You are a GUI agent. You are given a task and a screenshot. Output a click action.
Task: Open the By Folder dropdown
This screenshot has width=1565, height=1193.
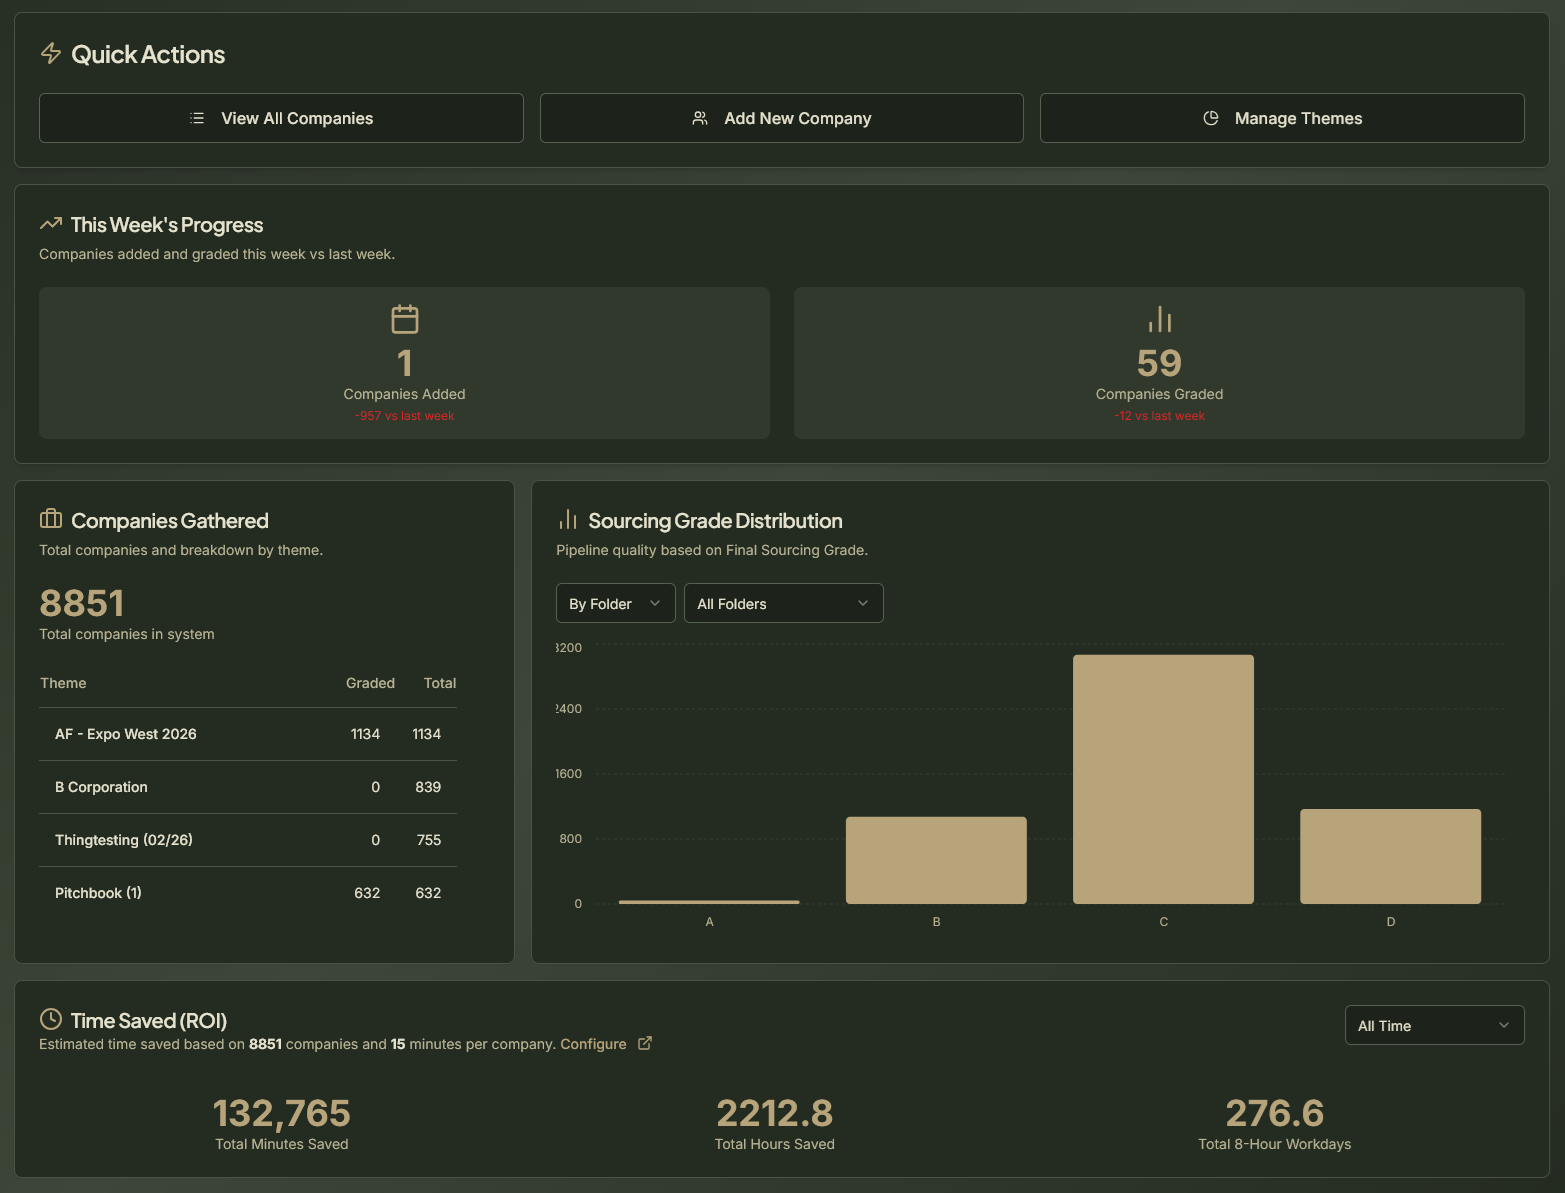point(615,603)
